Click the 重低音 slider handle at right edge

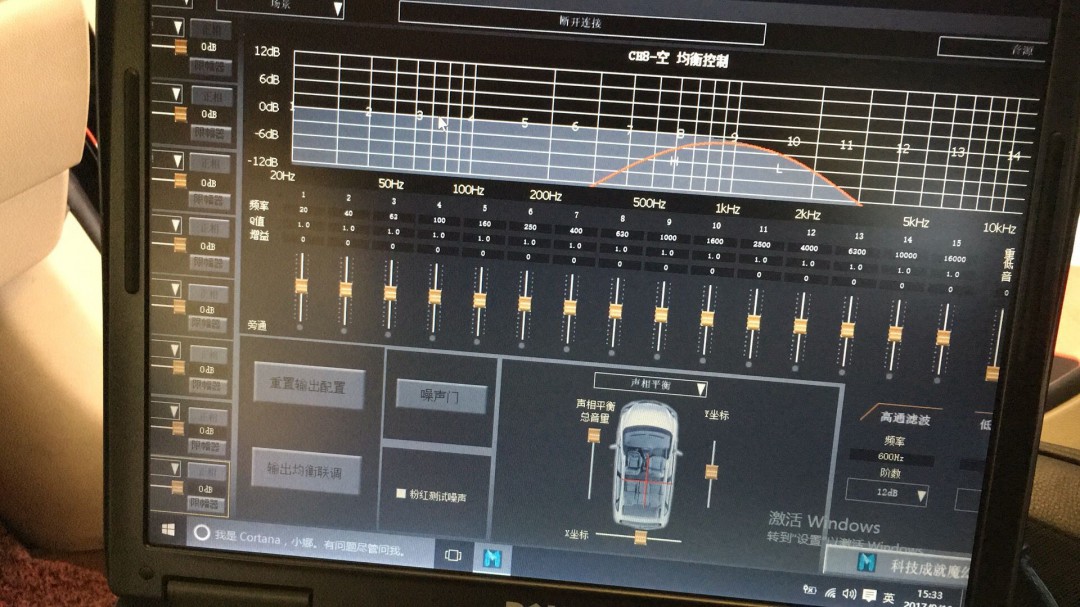pos(992,373)
